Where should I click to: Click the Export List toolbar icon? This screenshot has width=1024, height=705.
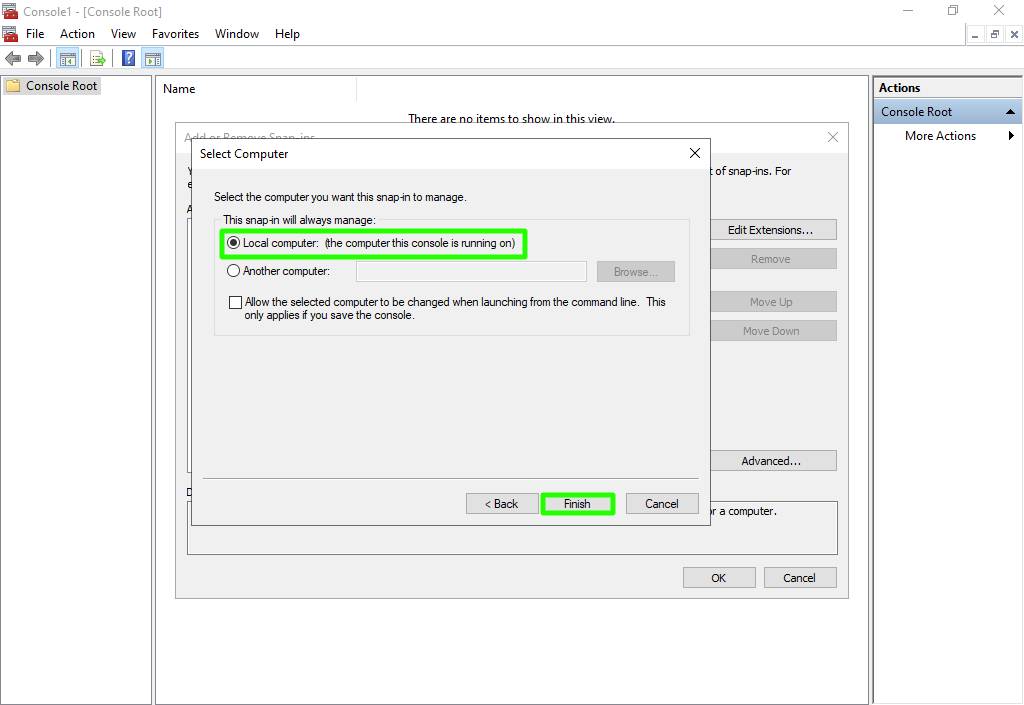97,58
